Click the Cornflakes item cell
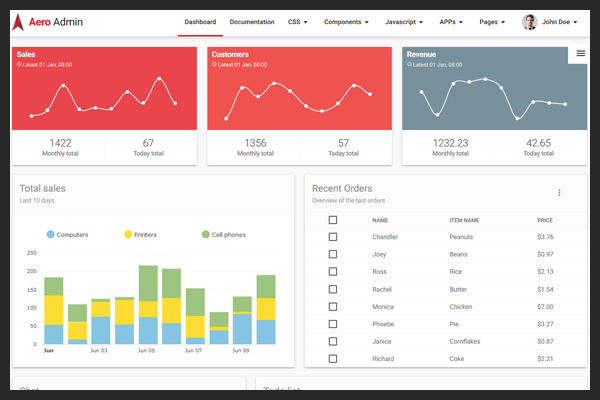Image resolution: width=600 pixels, height=400 pixels. click(x=465, y=341)
